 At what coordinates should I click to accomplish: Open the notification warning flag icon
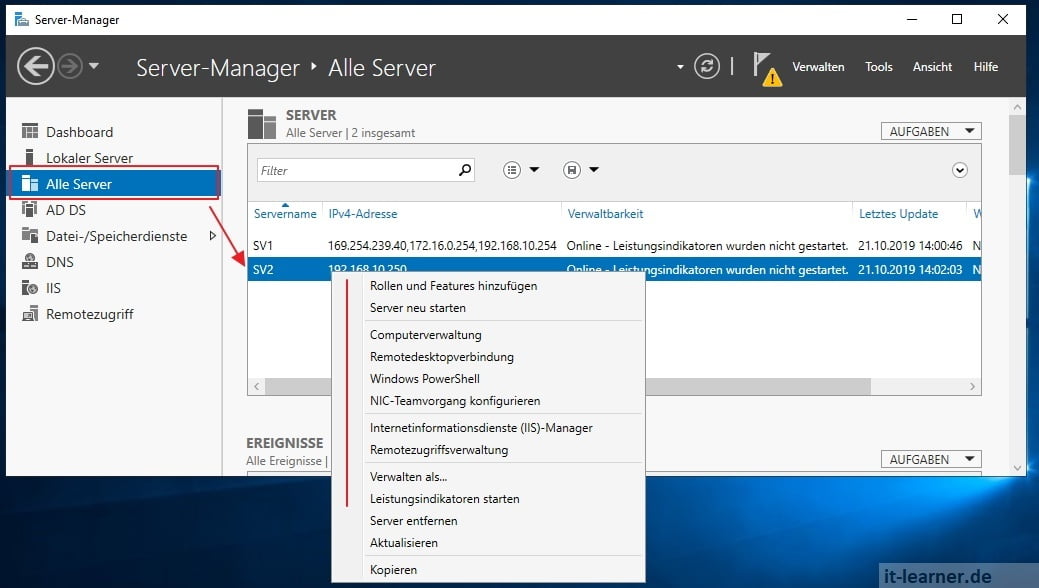(x=765, y=66)
